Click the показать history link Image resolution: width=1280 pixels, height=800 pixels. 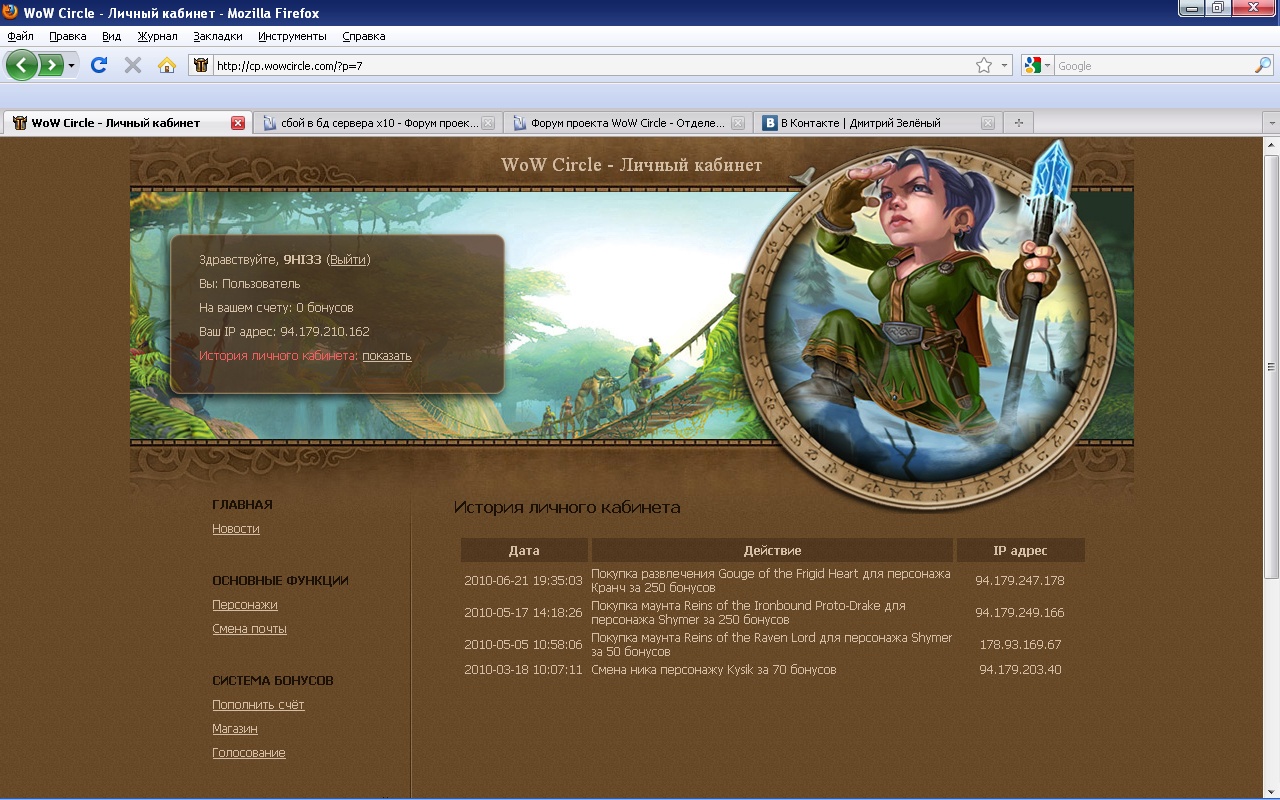coord(386,356)
